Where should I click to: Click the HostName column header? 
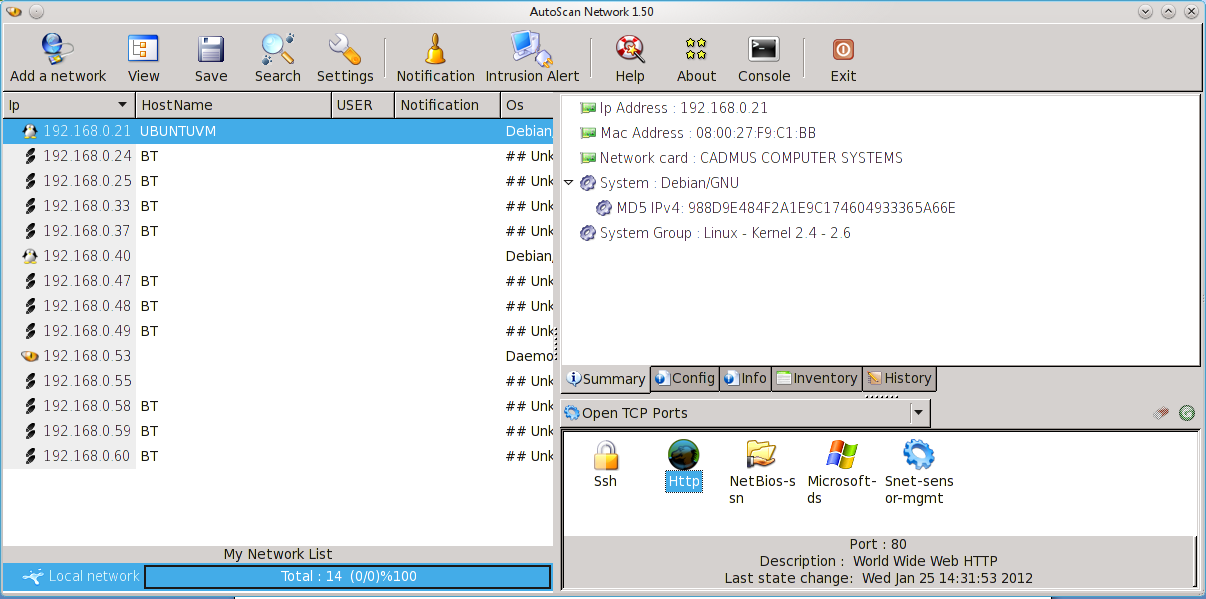(233, 105)
